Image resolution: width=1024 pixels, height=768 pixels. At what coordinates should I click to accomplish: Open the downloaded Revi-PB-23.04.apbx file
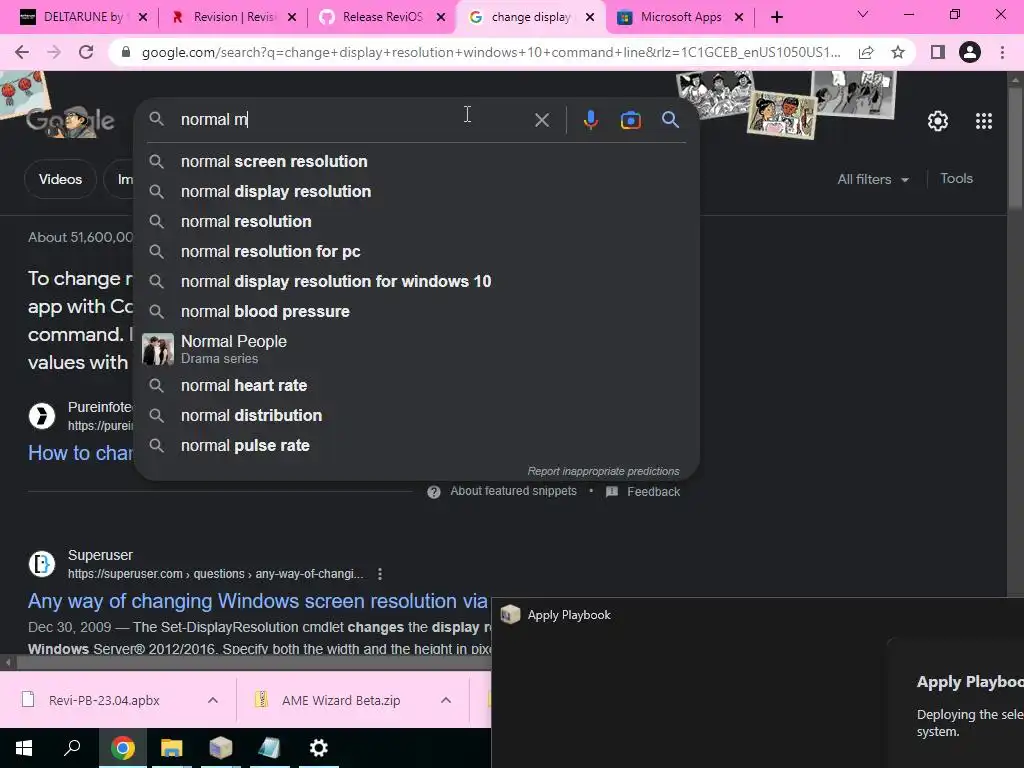point(104,700)
